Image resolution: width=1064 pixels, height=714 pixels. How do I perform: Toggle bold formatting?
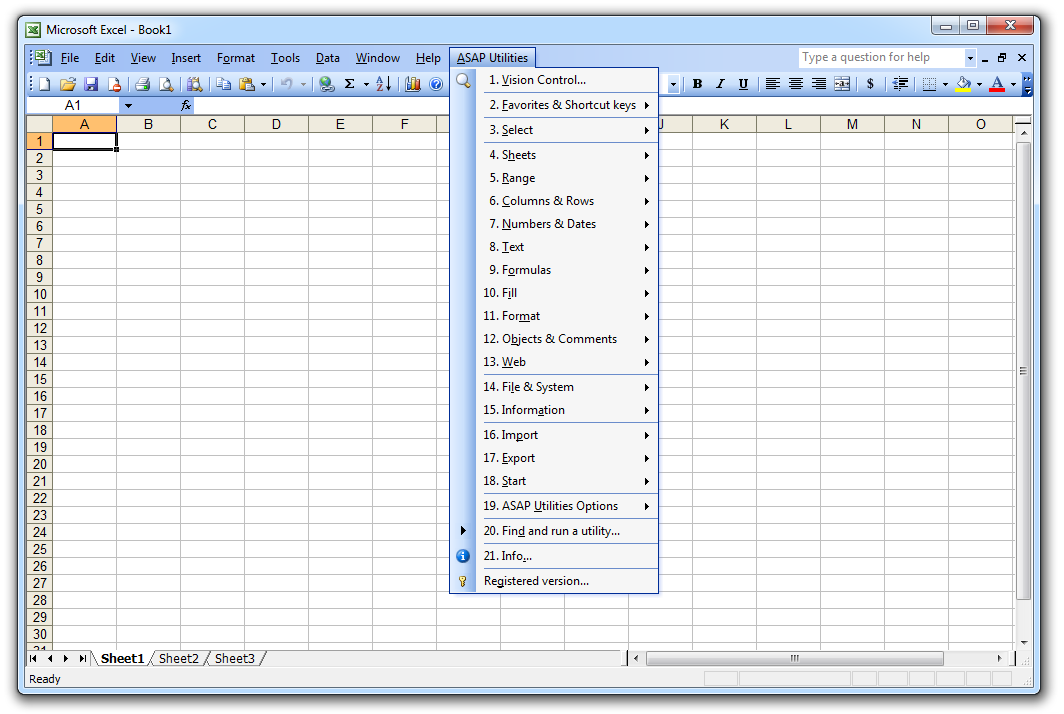(697, 84)
